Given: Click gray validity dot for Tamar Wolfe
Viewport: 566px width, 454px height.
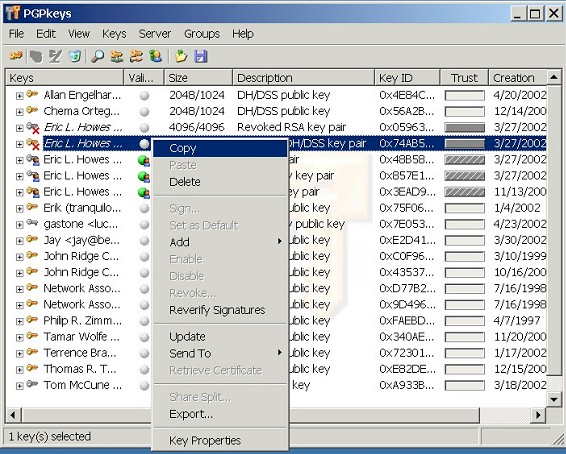Looking at the screenshot, I should click(x=144, y=337).
